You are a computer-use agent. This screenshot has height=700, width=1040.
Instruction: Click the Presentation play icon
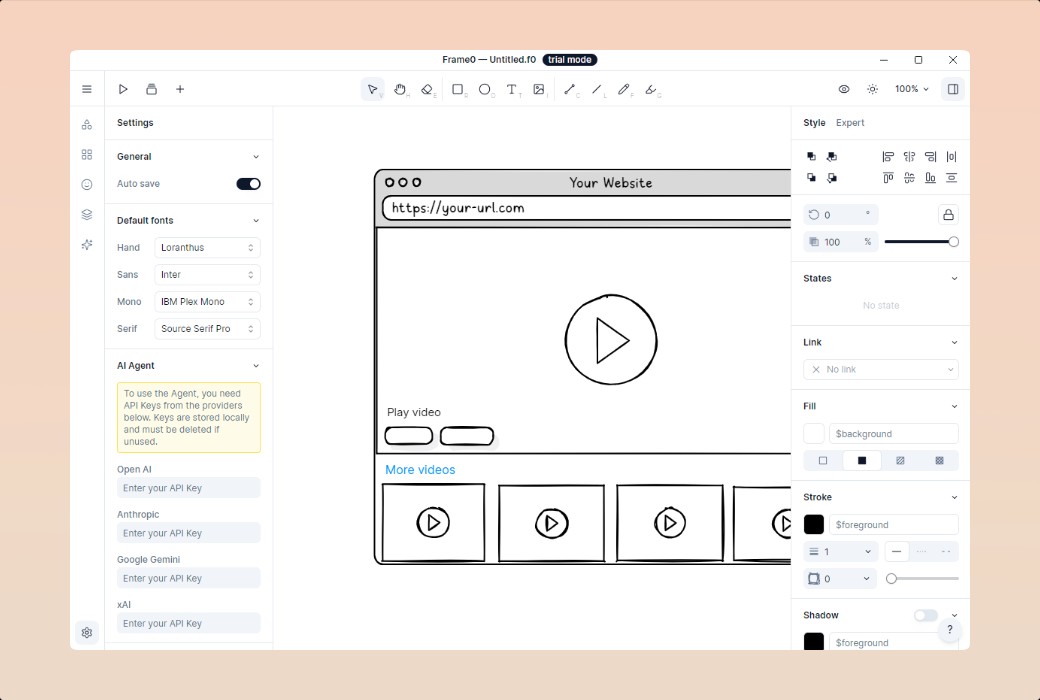[123, 89]
